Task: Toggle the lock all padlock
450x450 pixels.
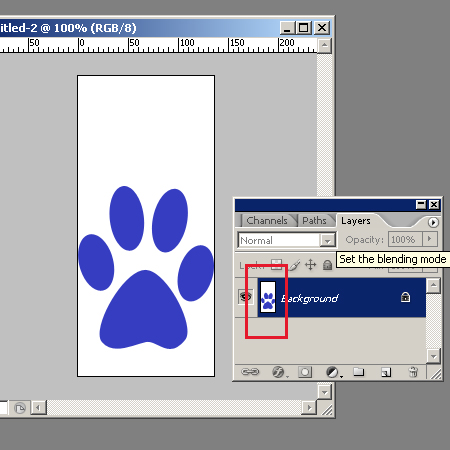Action: 327,265
